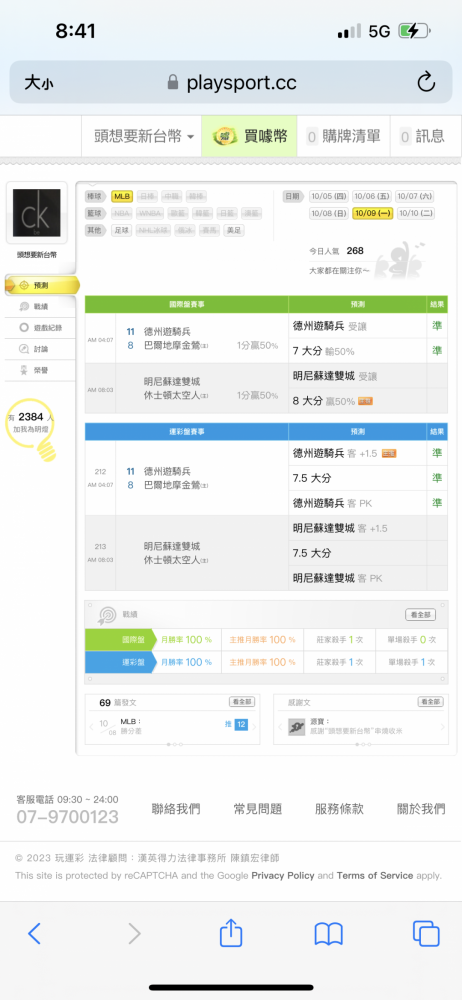Show previous thanks post with left chevron
The height and width of the screenshot is (1000, 462).
(x=279, y=726)
